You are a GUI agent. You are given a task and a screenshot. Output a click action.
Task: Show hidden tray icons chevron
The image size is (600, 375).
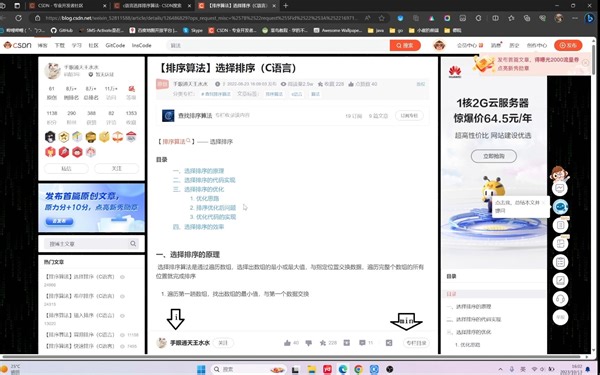point(500,369)
